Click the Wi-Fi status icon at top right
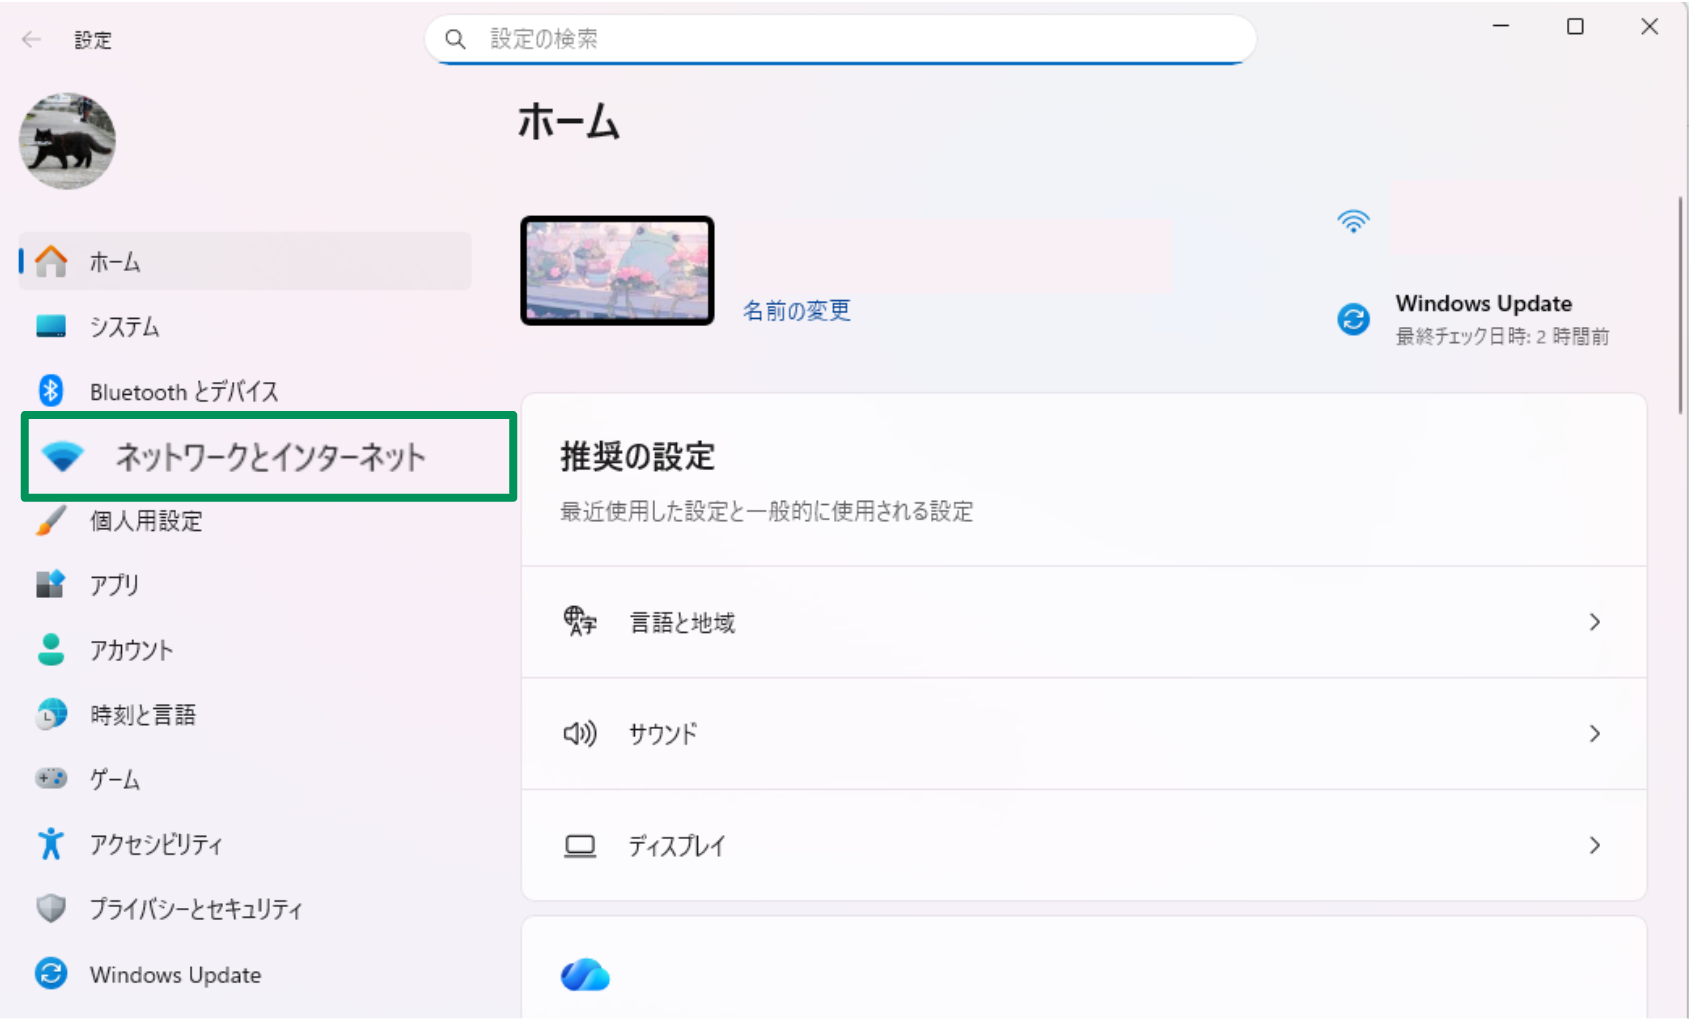Screen dimensions: 1689x1023 (1353, 222)
